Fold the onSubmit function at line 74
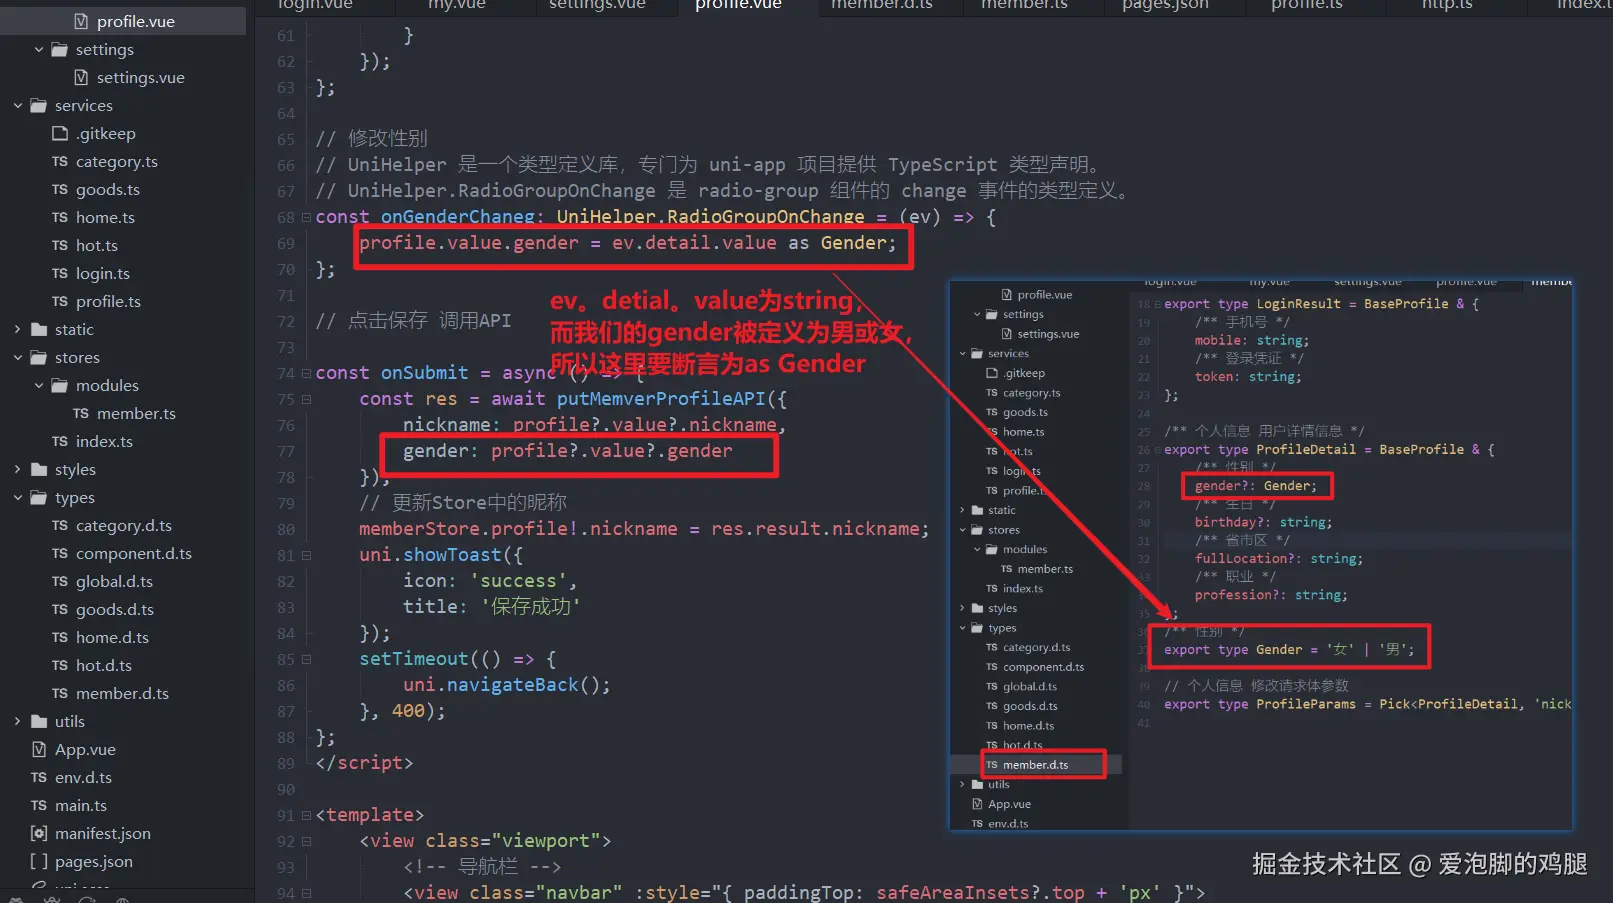Screen dimensions: 1613x903 [x=306, y=373]
